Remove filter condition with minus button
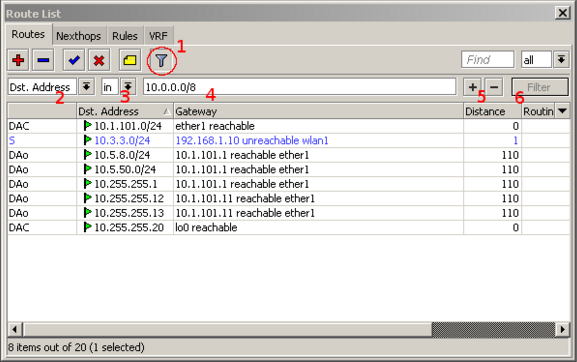Viewport: 577px width, 362px height. (x=494, y=87)
